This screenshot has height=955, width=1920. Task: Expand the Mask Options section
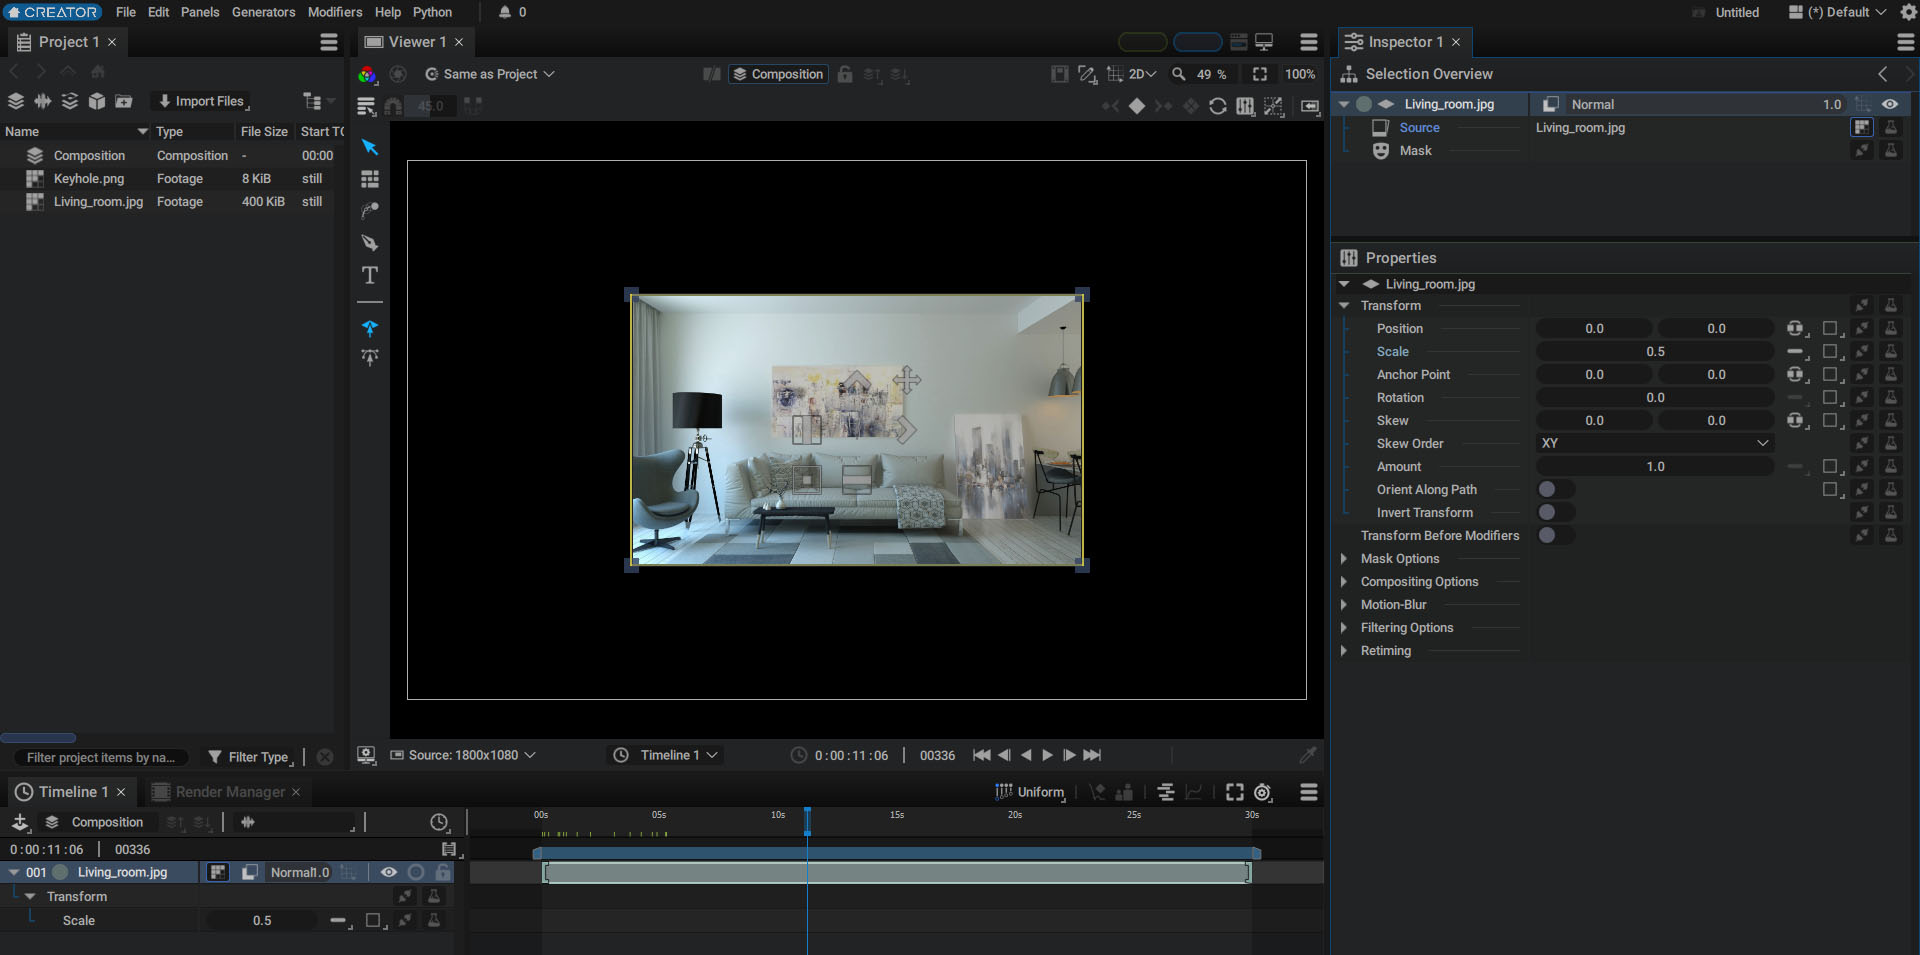pyautogui.click(x=1344, y=558)
